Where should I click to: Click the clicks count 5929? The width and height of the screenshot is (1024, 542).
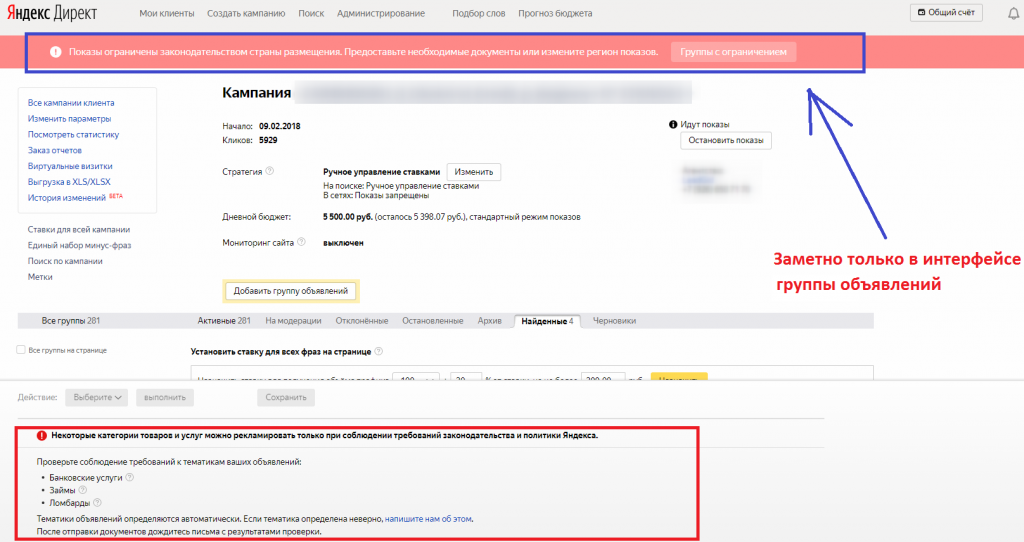click(x=268, y=140)
